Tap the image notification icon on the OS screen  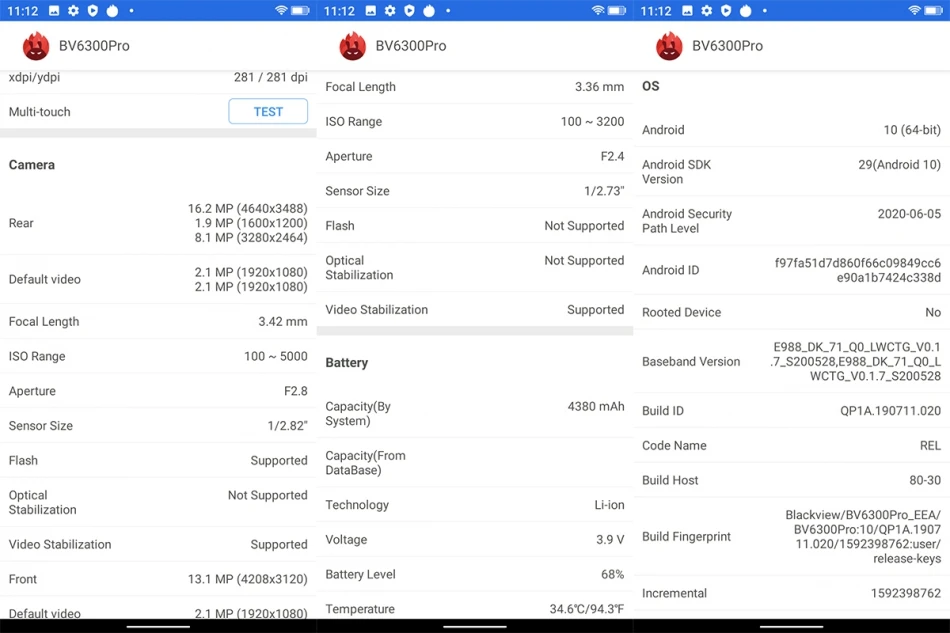click(687, 10)
